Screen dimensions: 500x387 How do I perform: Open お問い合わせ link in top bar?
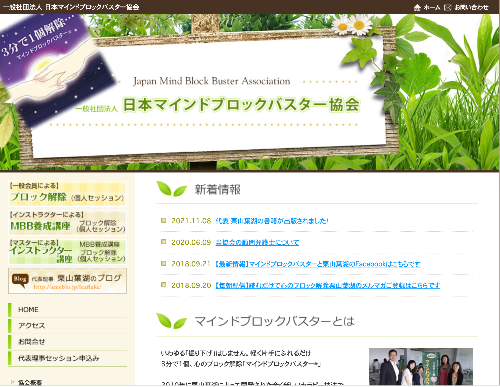pos(471,7)
